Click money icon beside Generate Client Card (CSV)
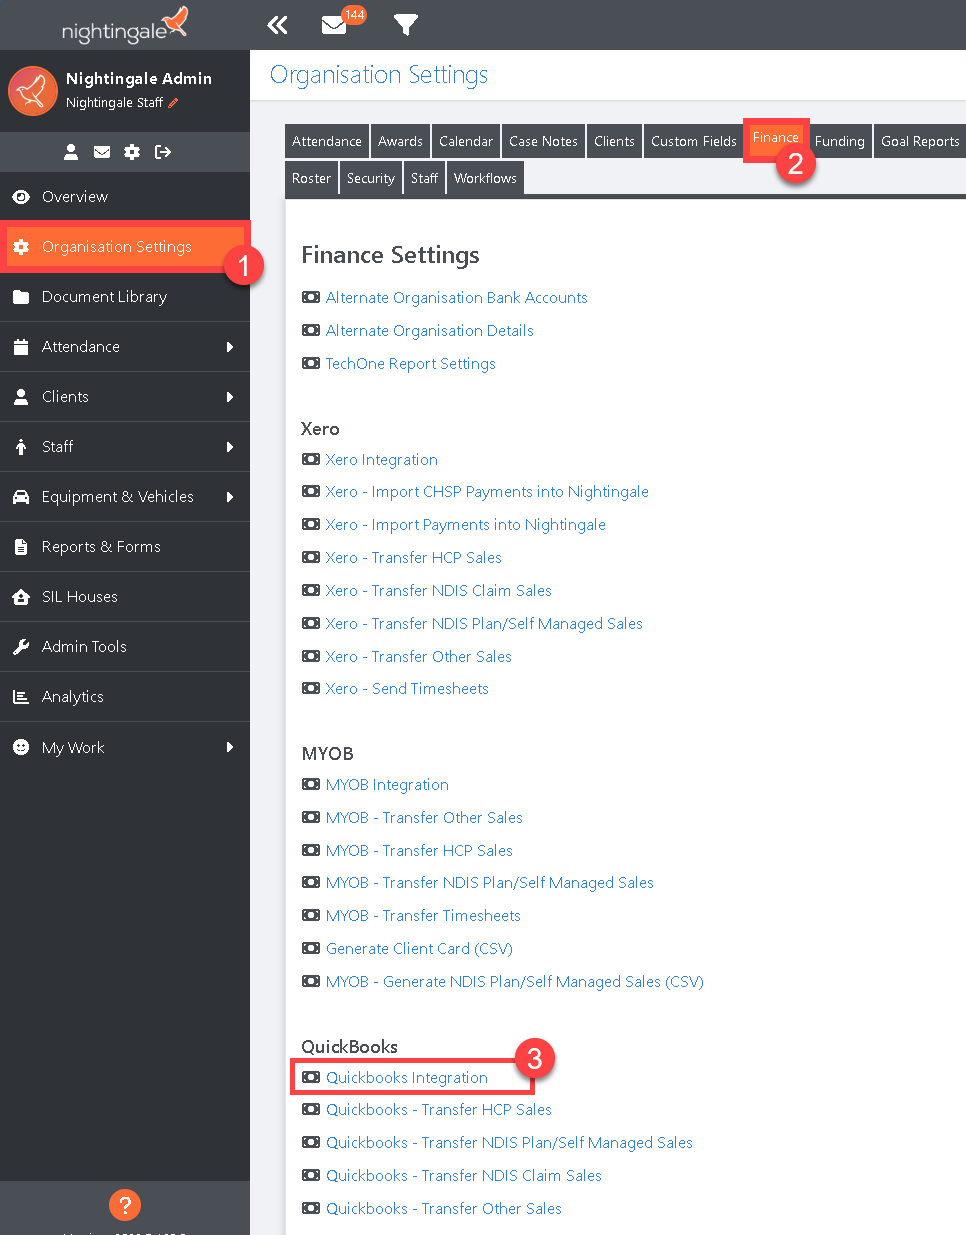This screenshot has height=1235, width=966. click(x=311, y=948)
